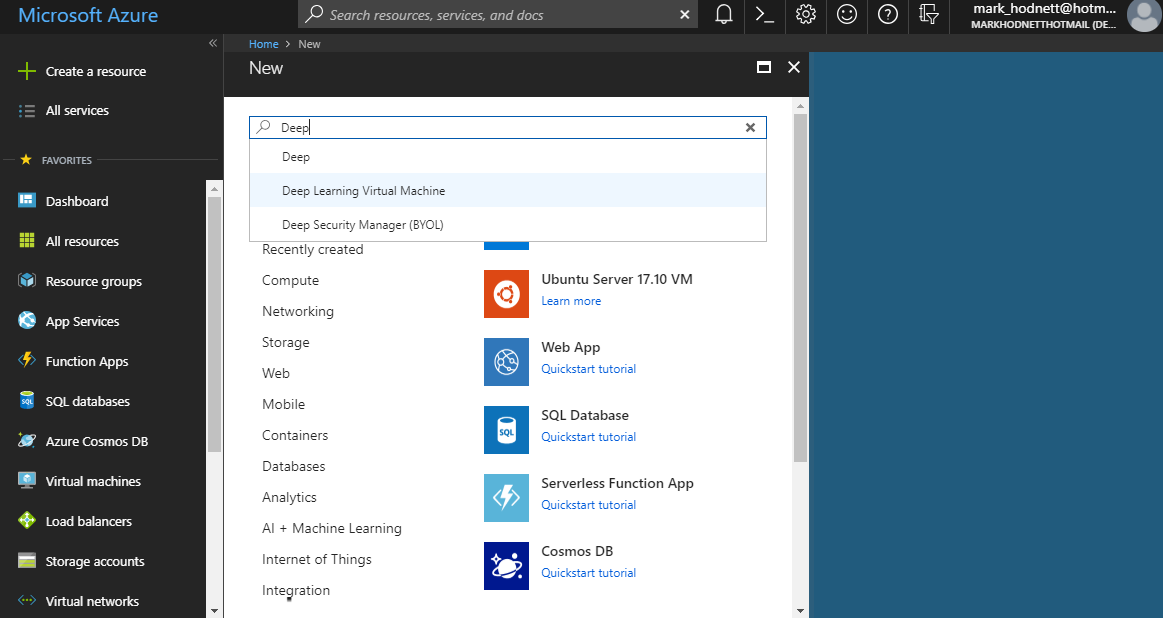The image size is (1163, 618).
Task: Click the feedback smiley face
Action: coord(846,15)
